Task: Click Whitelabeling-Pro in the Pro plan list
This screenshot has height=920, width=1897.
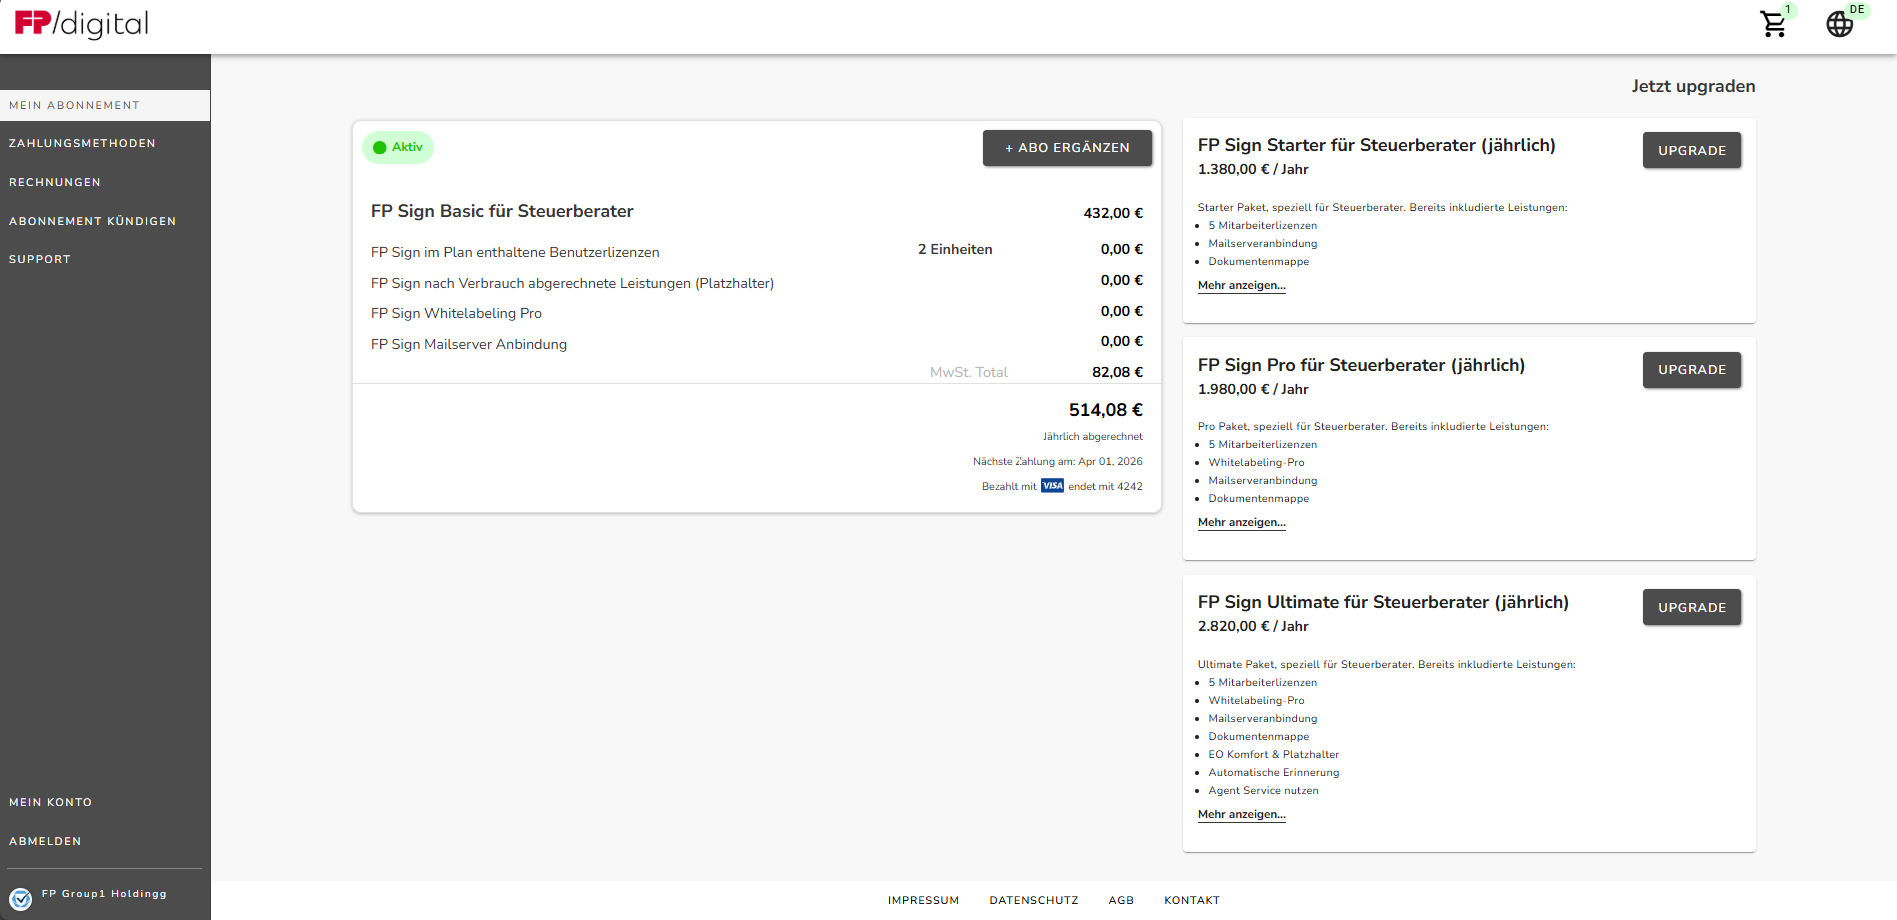Action: click(1256, 463)
